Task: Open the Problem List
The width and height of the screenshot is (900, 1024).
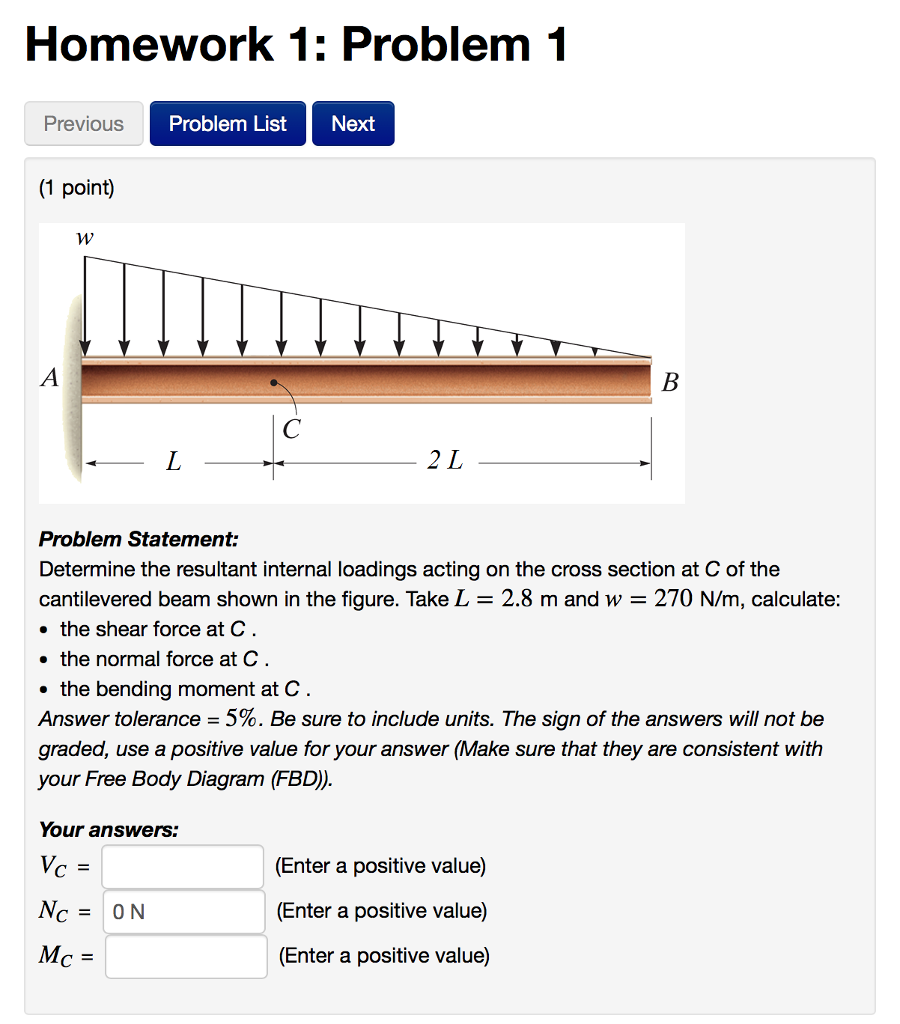Action: tap(227, 123)
